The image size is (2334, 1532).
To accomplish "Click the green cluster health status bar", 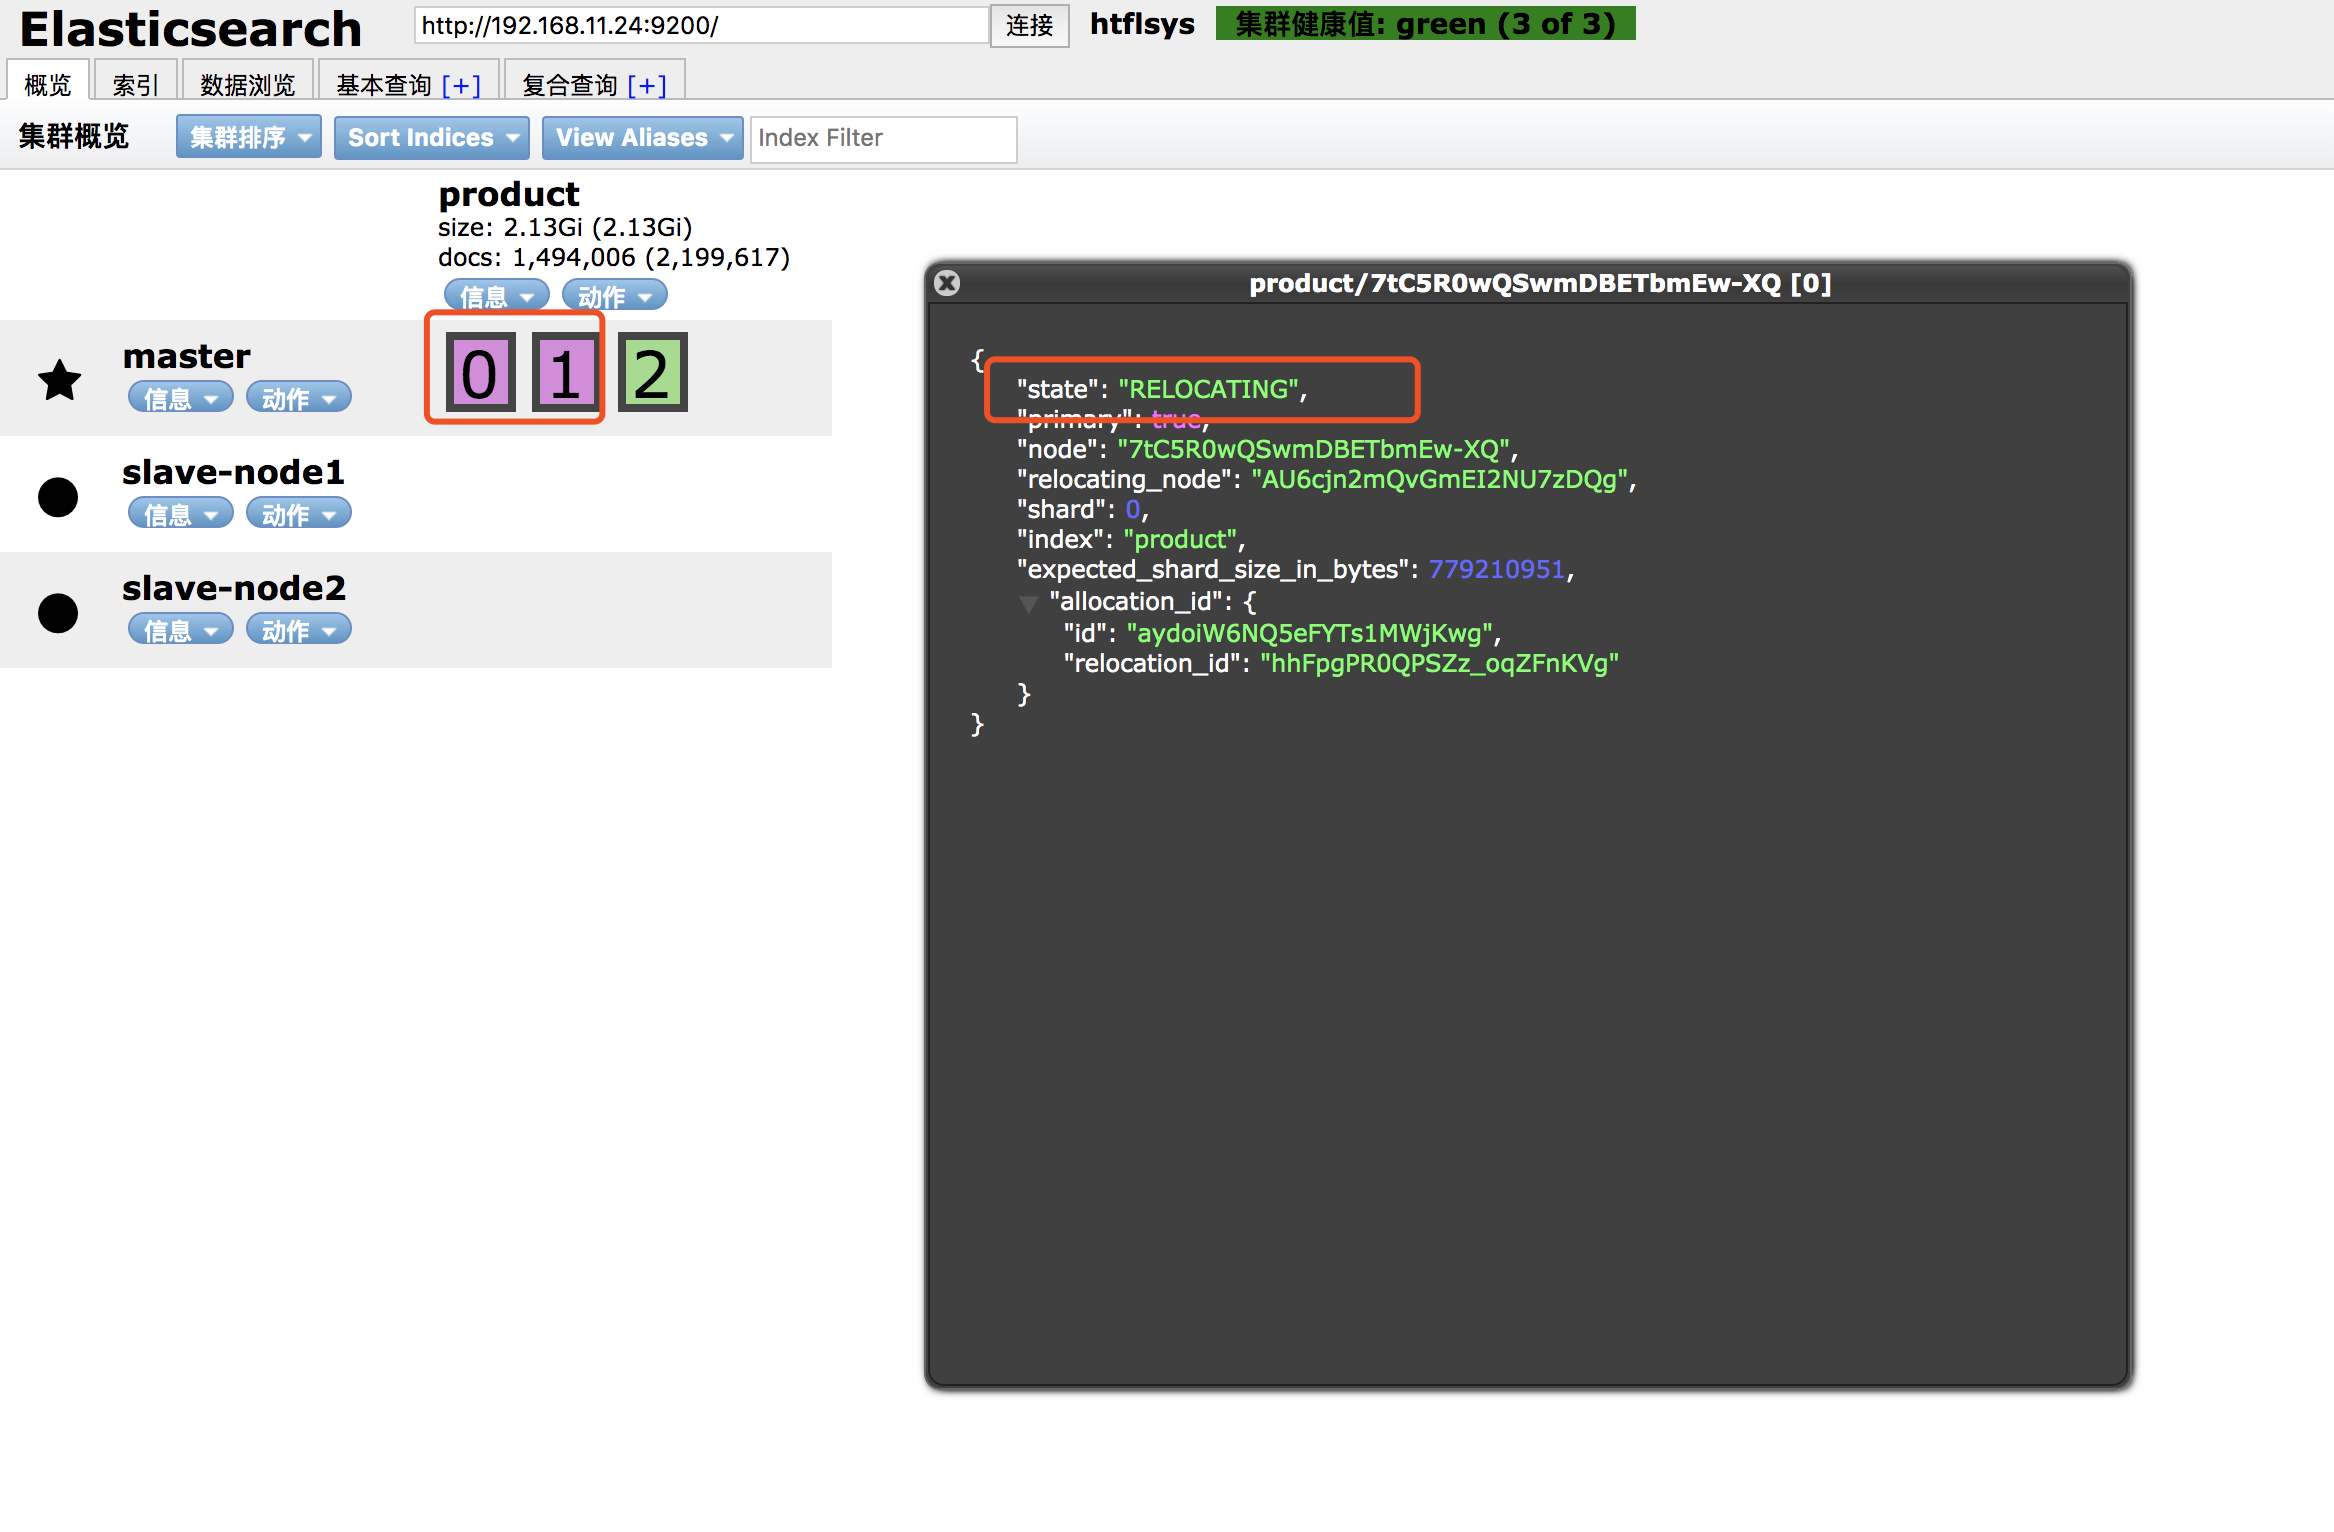I will point(1425,24).
